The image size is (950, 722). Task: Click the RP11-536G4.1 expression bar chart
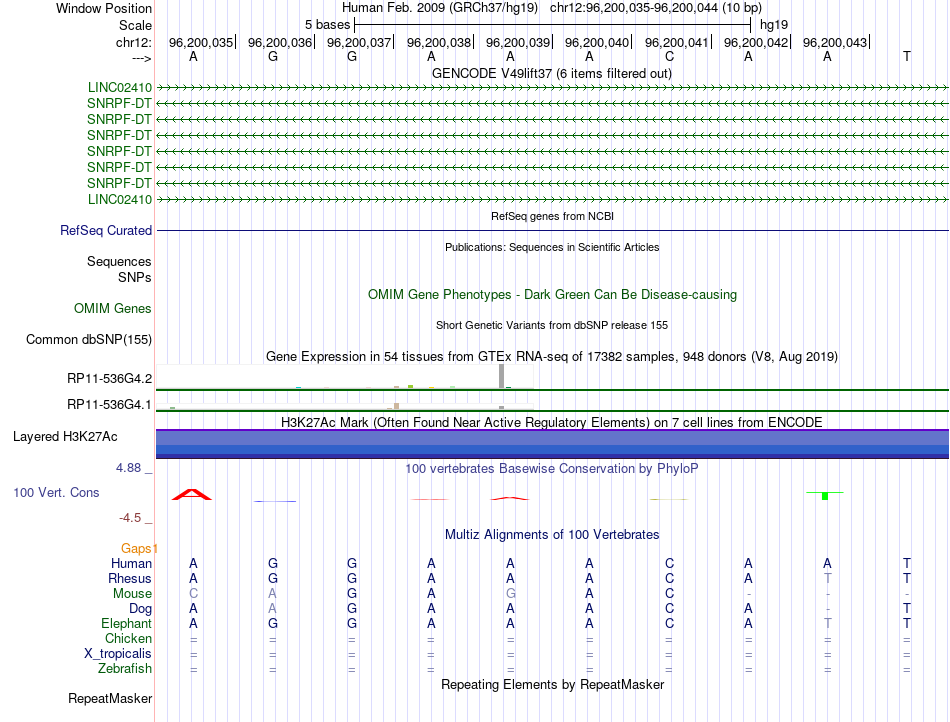[x=345, y=406]
